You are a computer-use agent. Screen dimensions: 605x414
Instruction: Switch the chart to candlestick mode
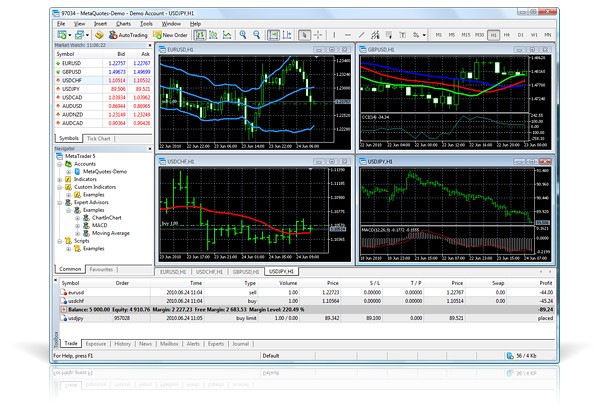coord(213,35)
